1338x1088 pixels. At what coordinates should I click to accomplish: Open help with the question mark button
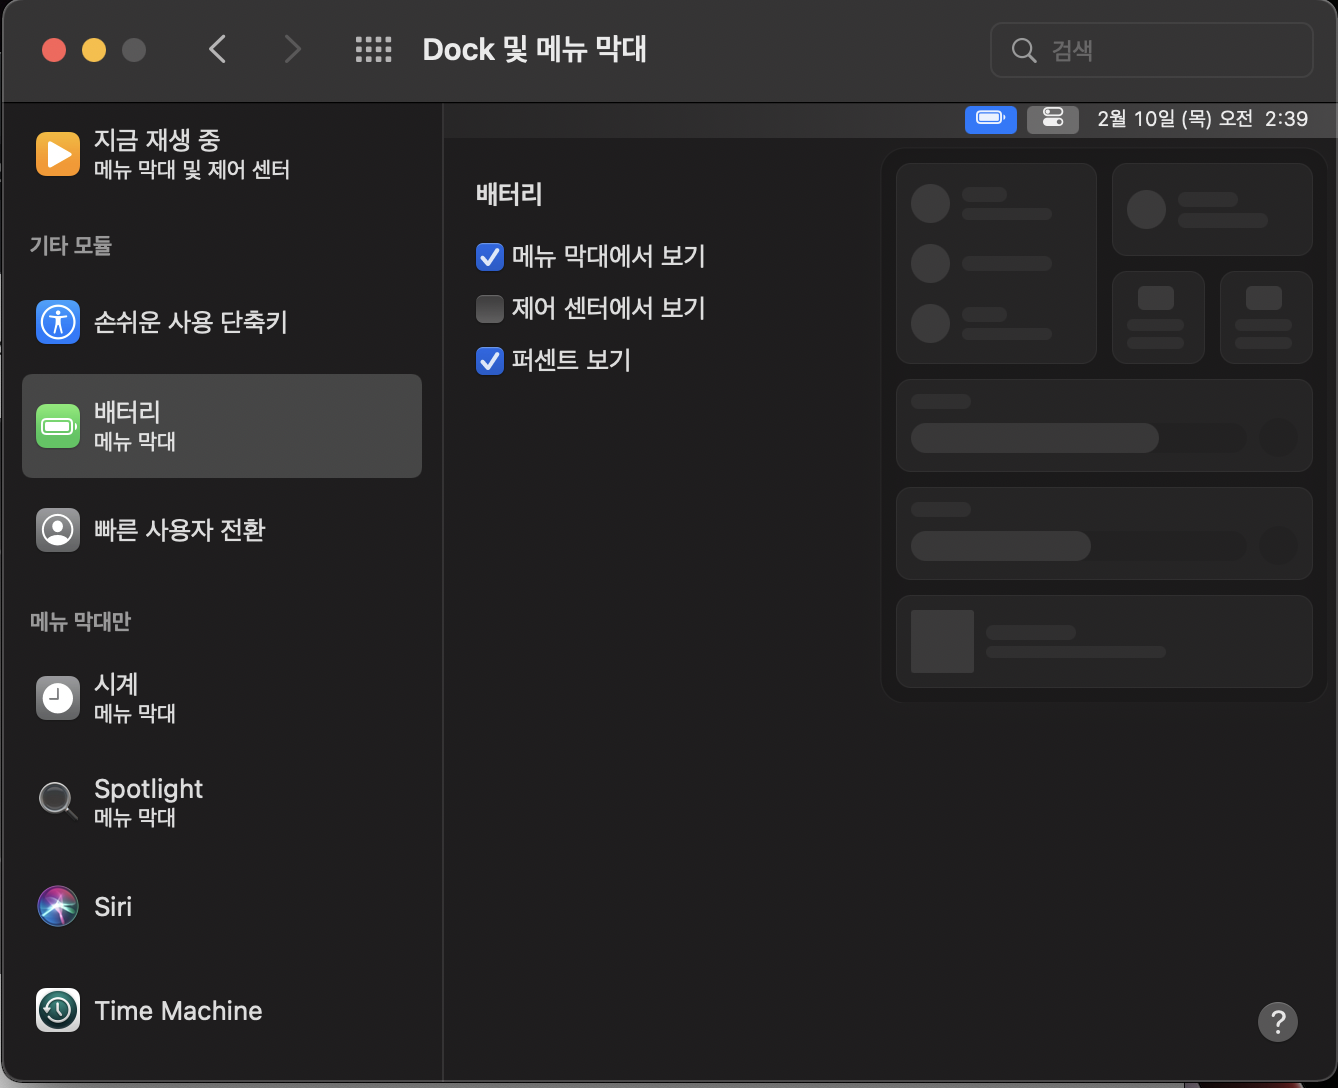(1278, 1022)
